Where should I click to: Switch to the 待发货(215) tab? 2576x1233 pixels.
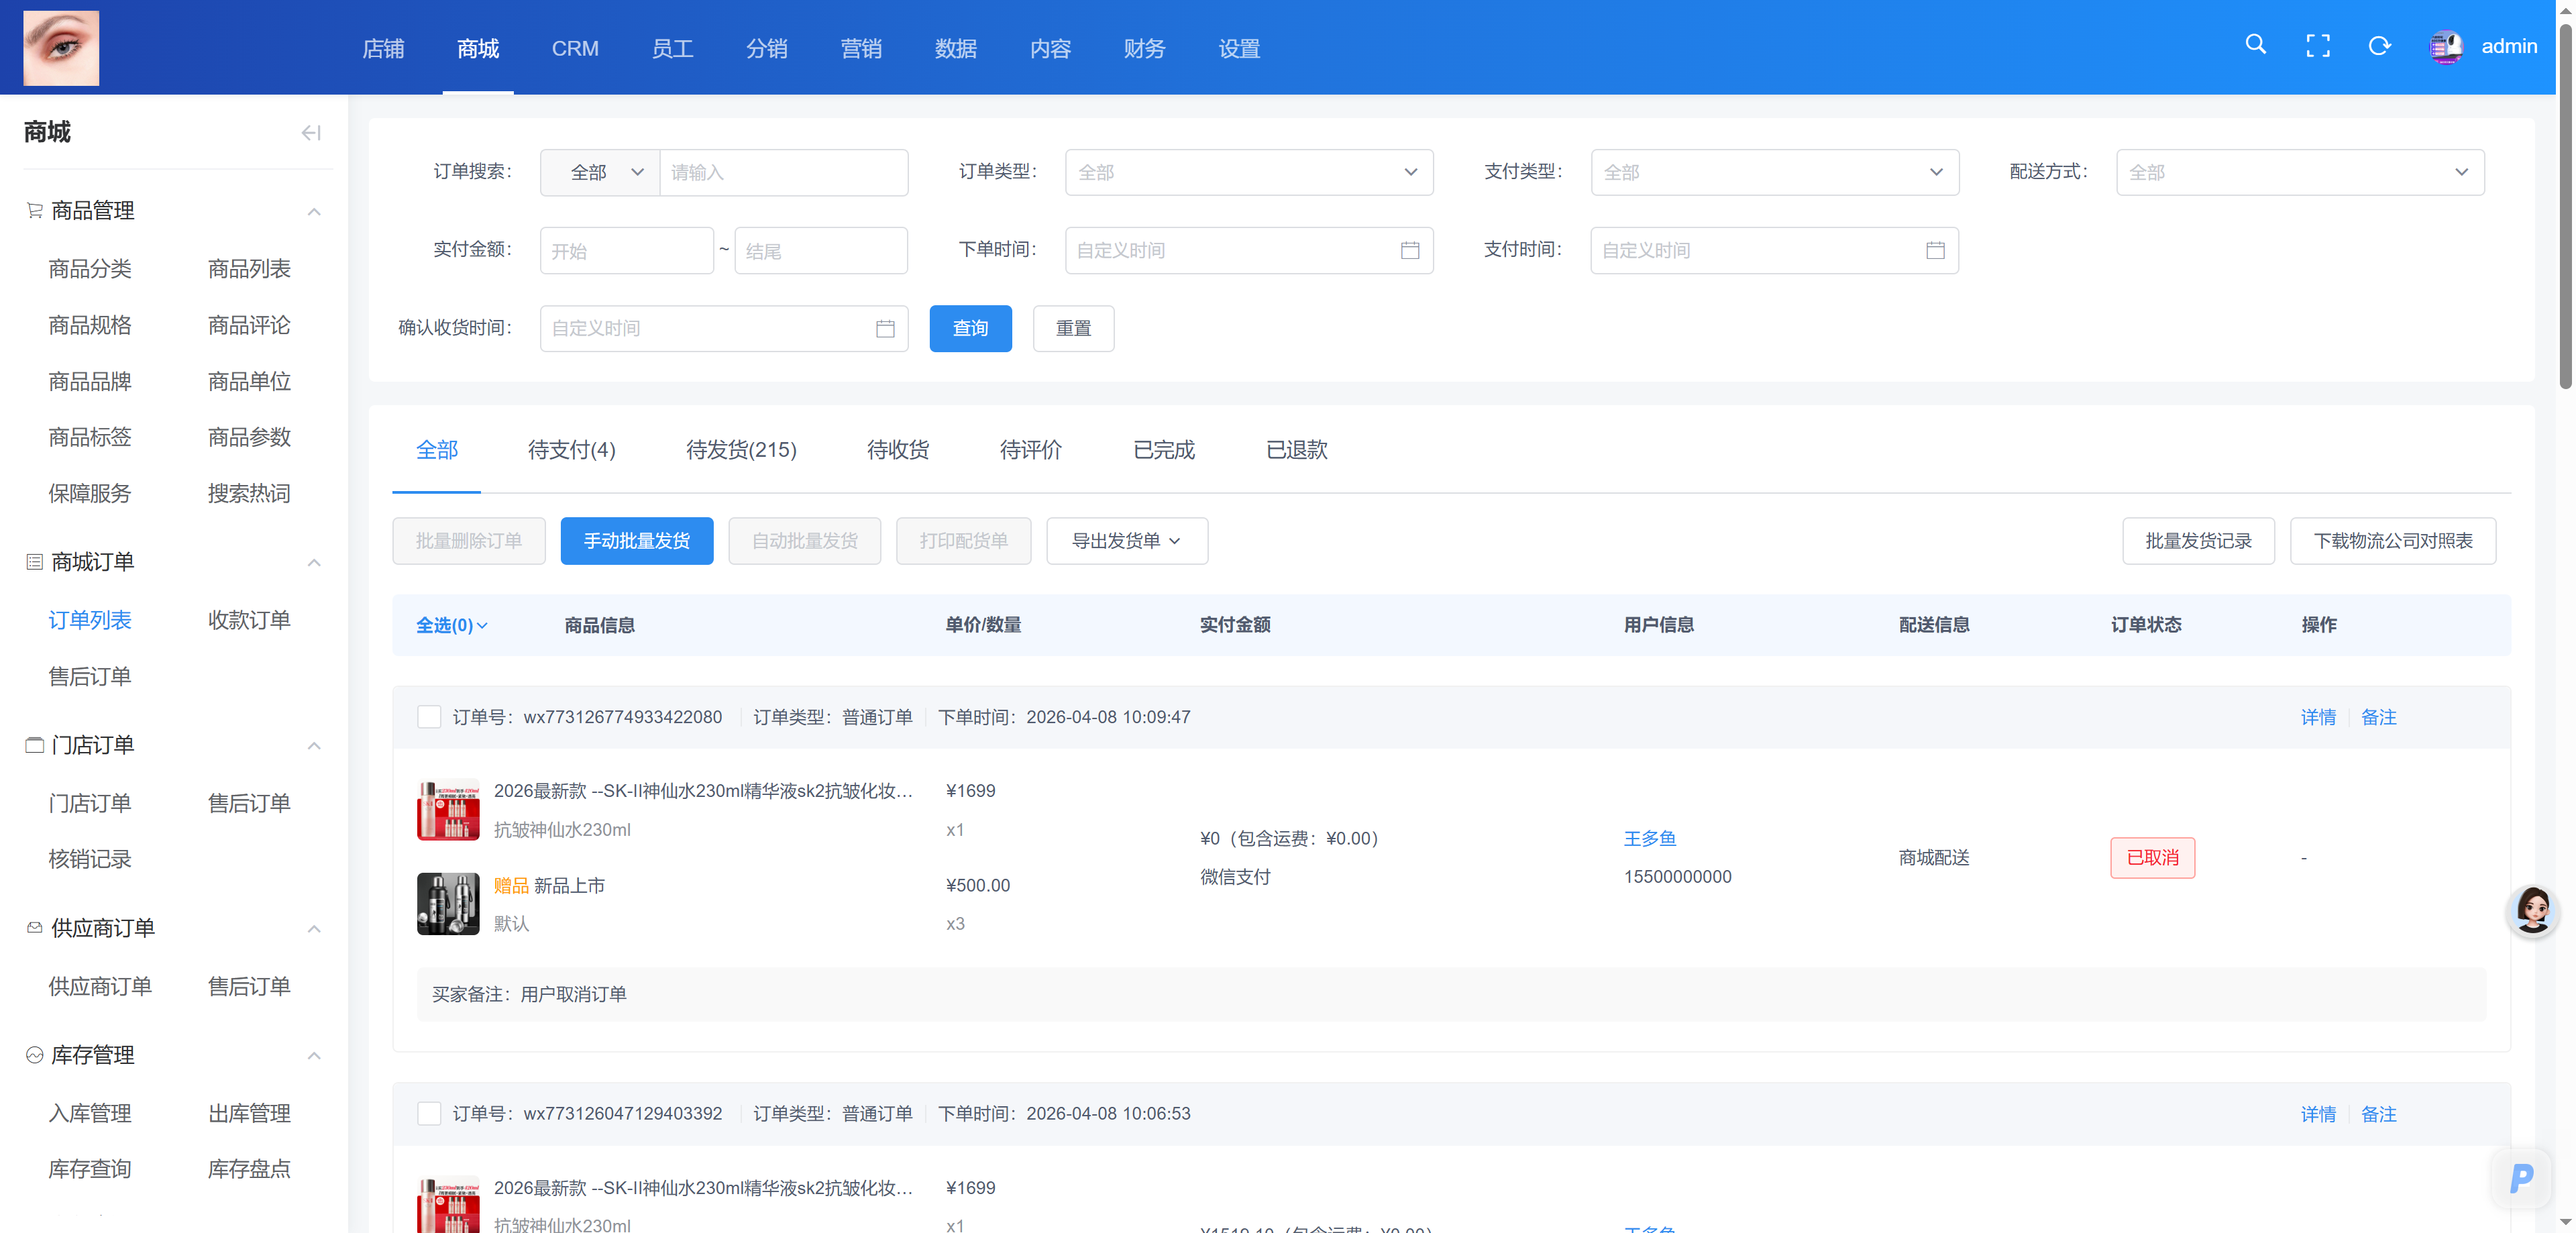click(x=741, y=450)
